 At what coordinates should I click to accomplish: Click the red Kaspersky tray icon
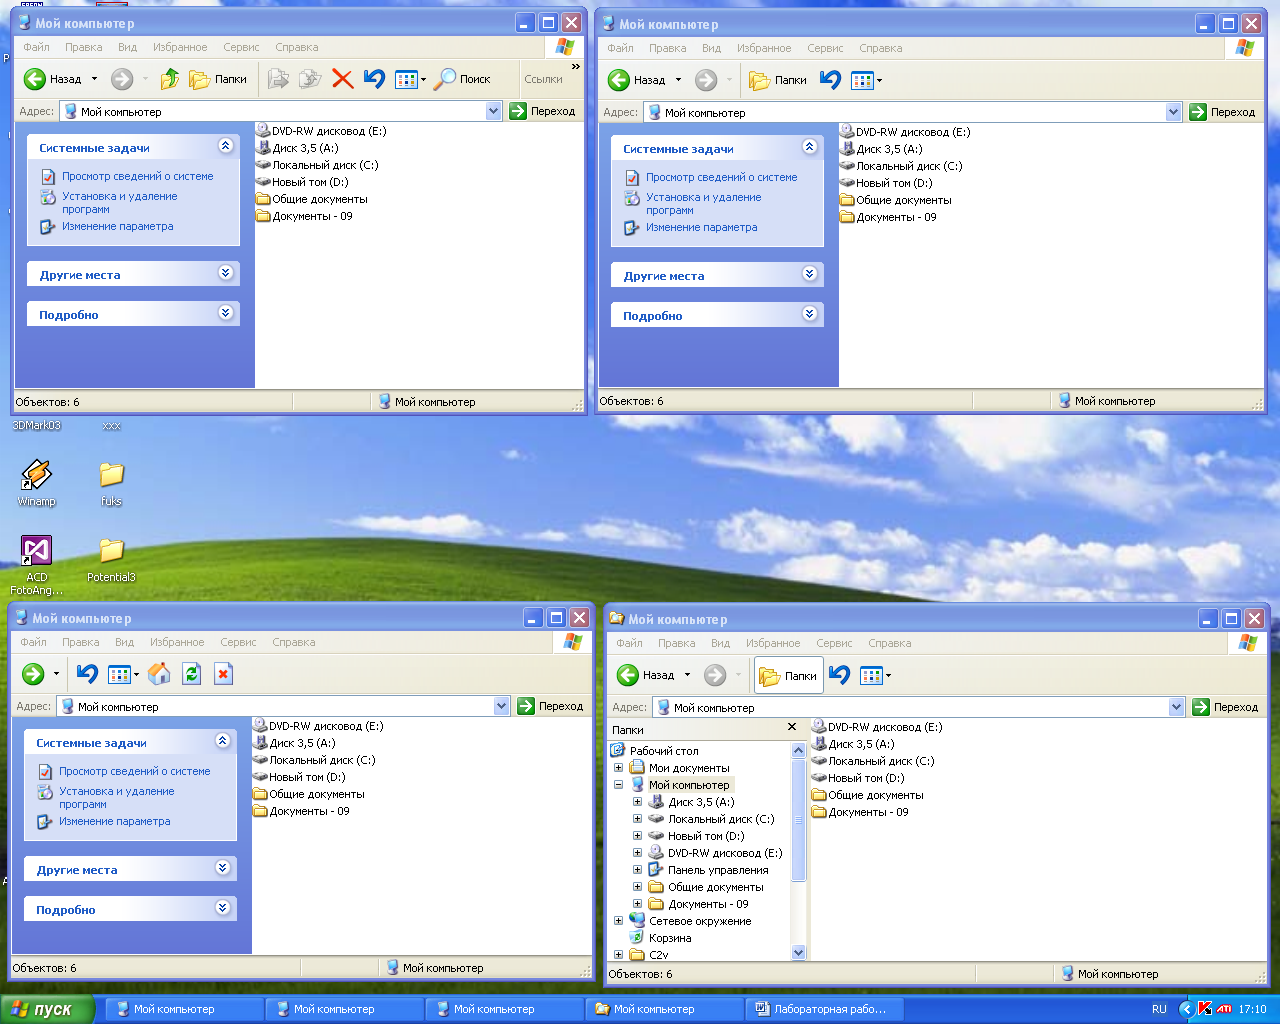point(1205,1009)
